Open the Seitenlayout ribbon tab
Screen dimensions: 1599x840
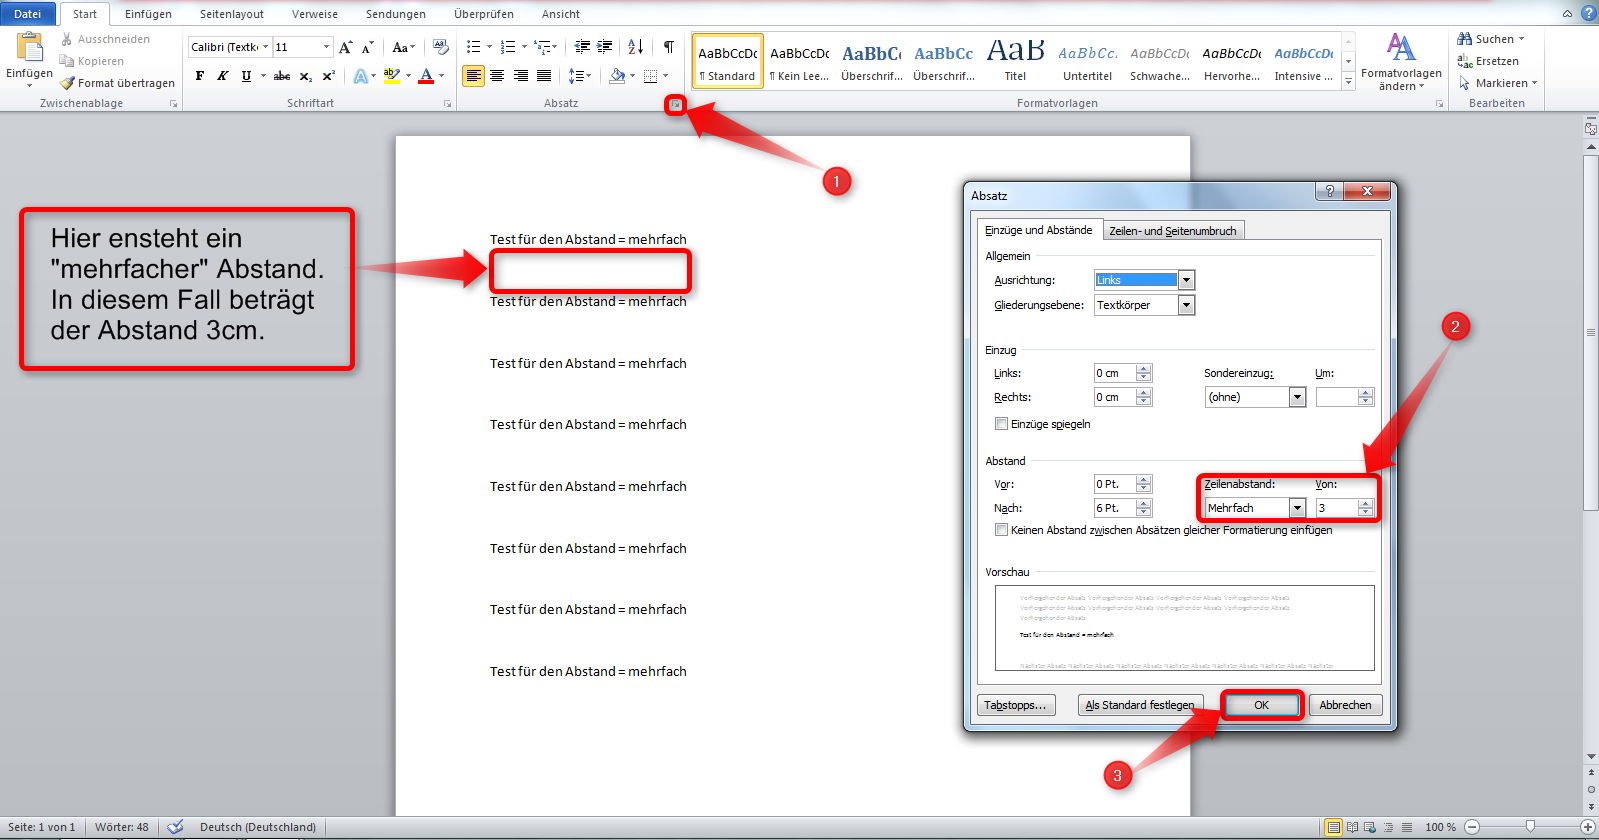point(232,14)
